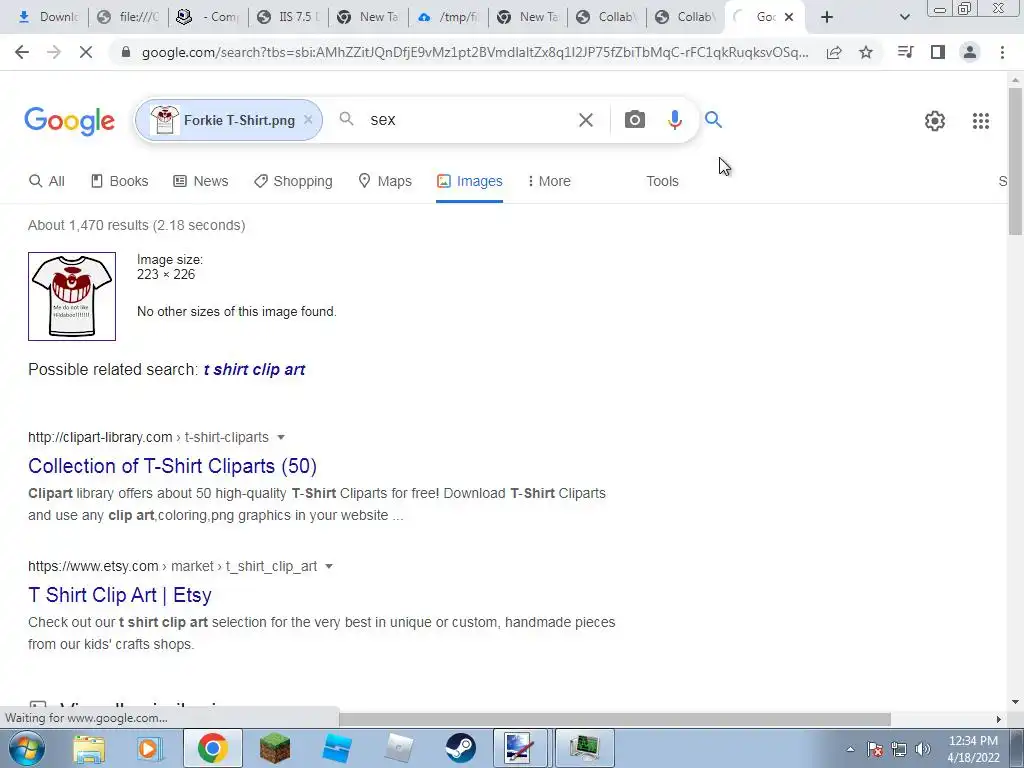The image size is (1024, 768).
Task: Show hidden system tray icons arrow
Action: click(x=850, y=749)
